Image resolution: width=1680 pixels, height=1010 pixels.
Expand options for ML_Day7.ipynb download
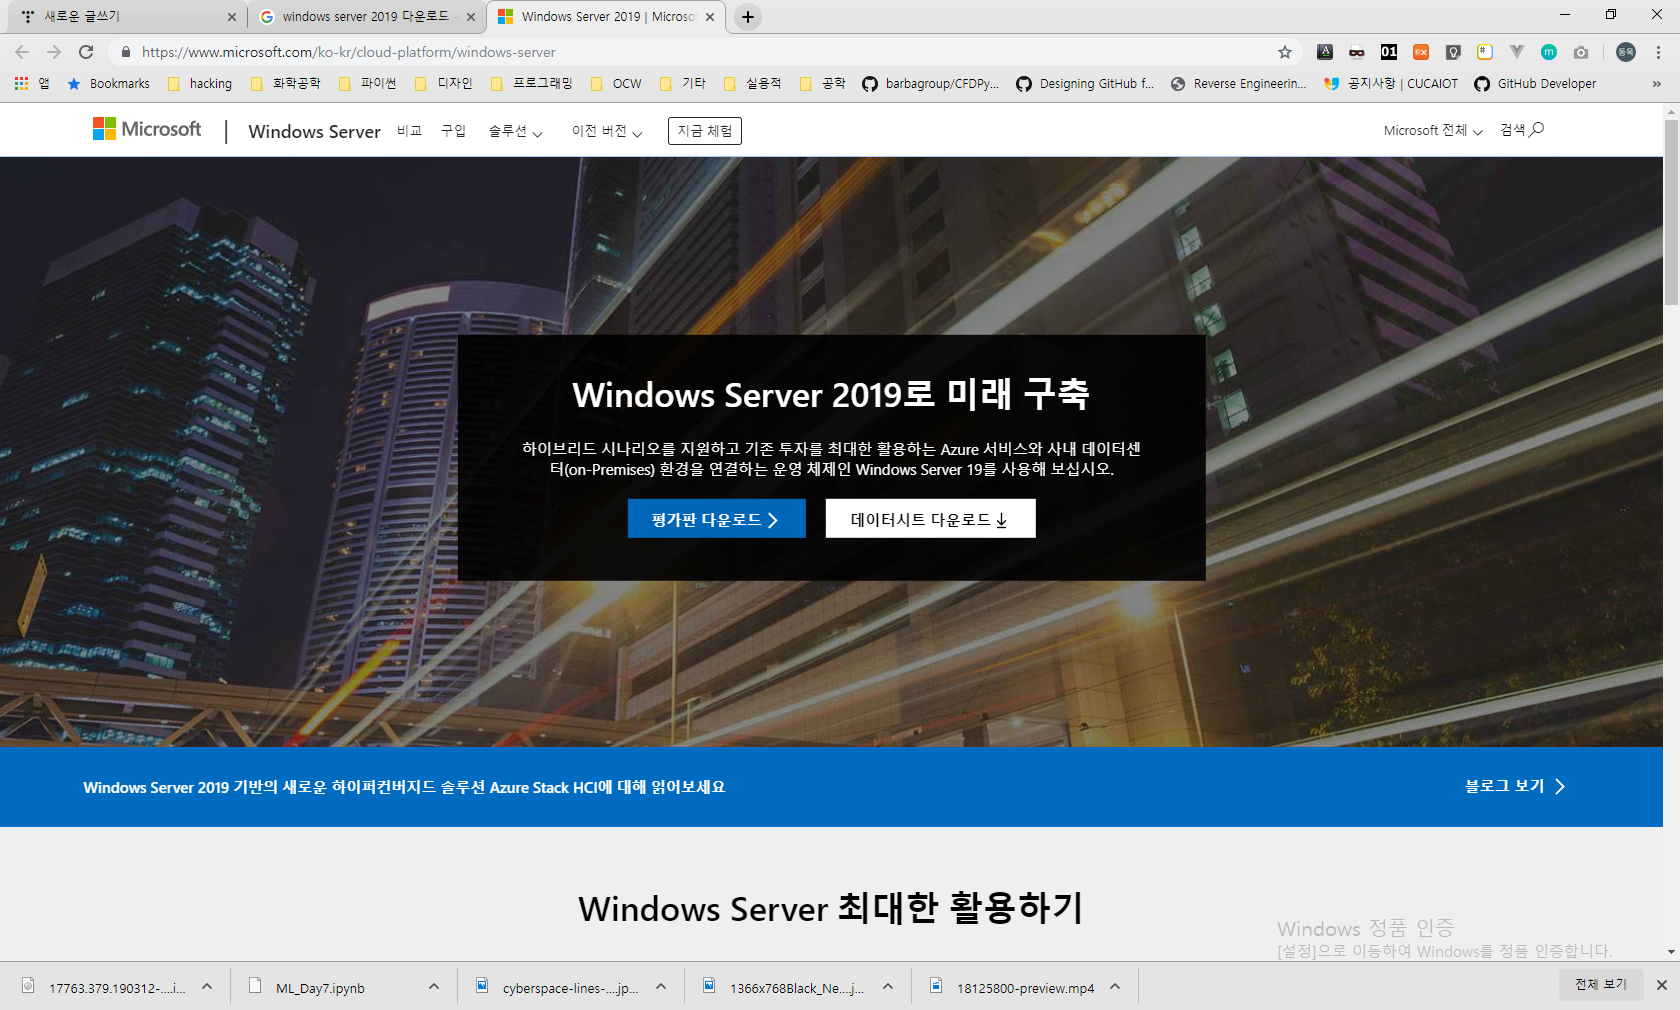pos(434,987)
